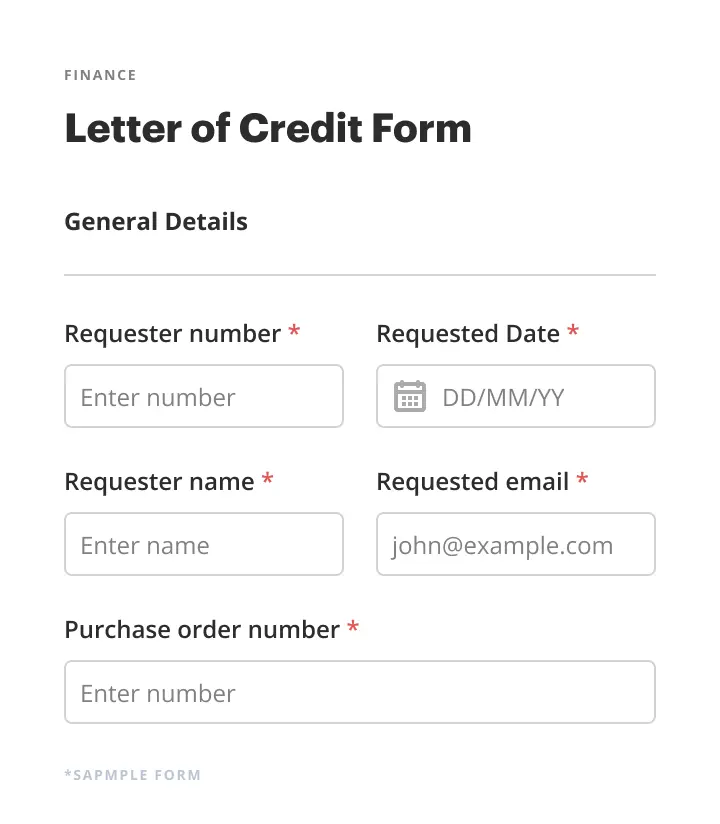Focus the Purchase order number input

click(360, 692)
